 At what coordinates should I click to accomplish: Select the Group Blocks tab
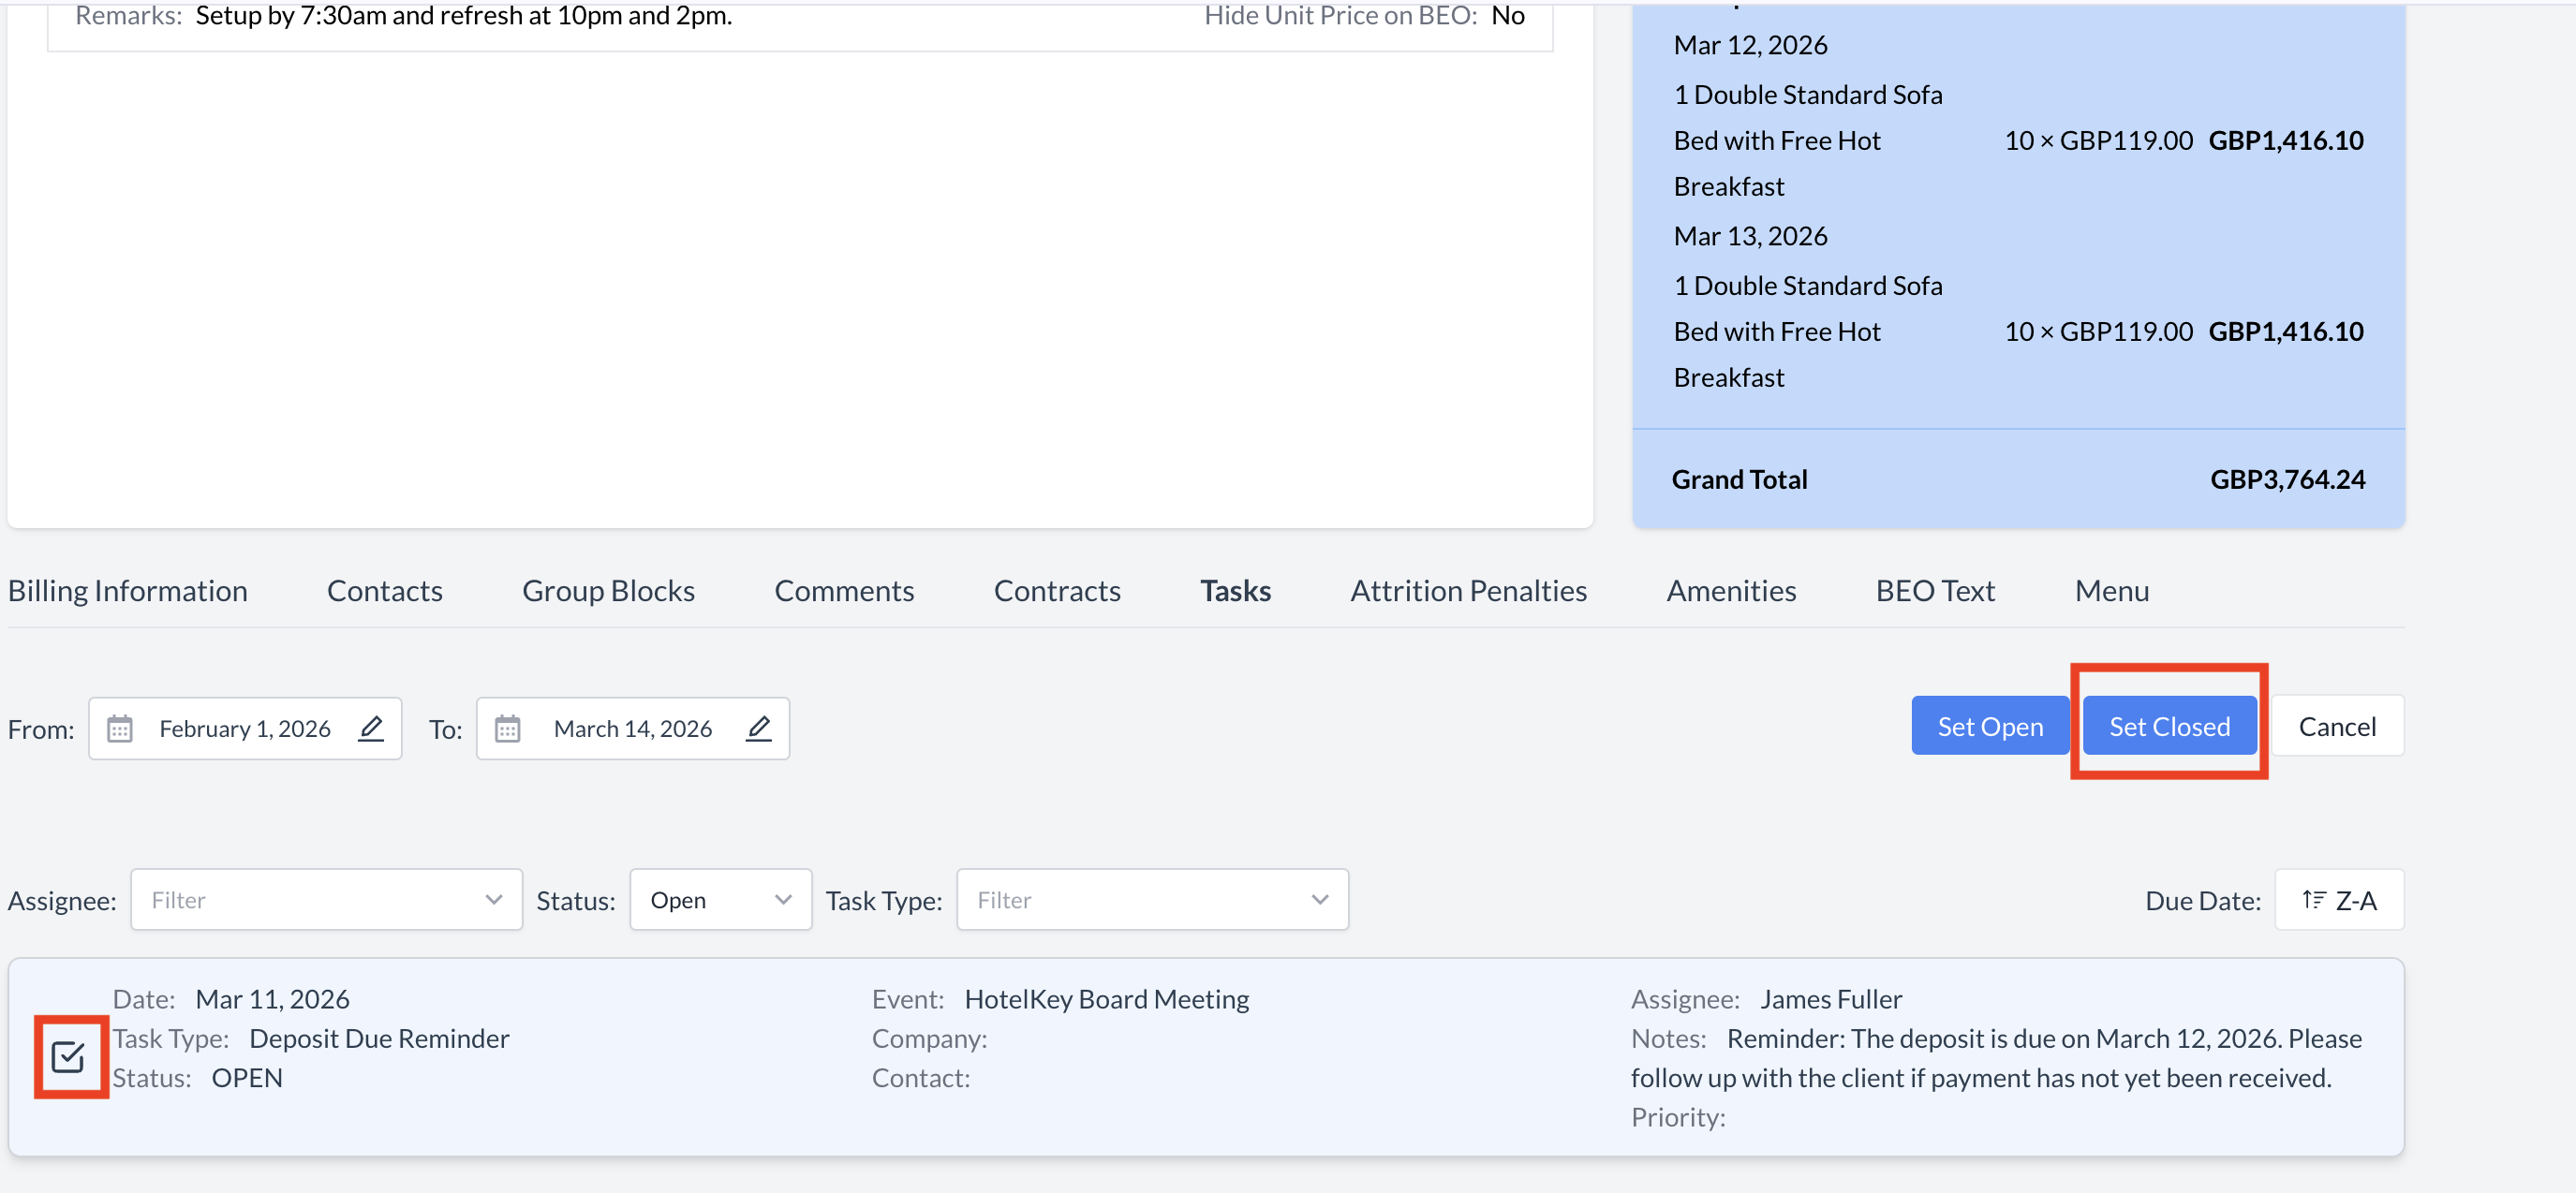click(x=608, y=591)
